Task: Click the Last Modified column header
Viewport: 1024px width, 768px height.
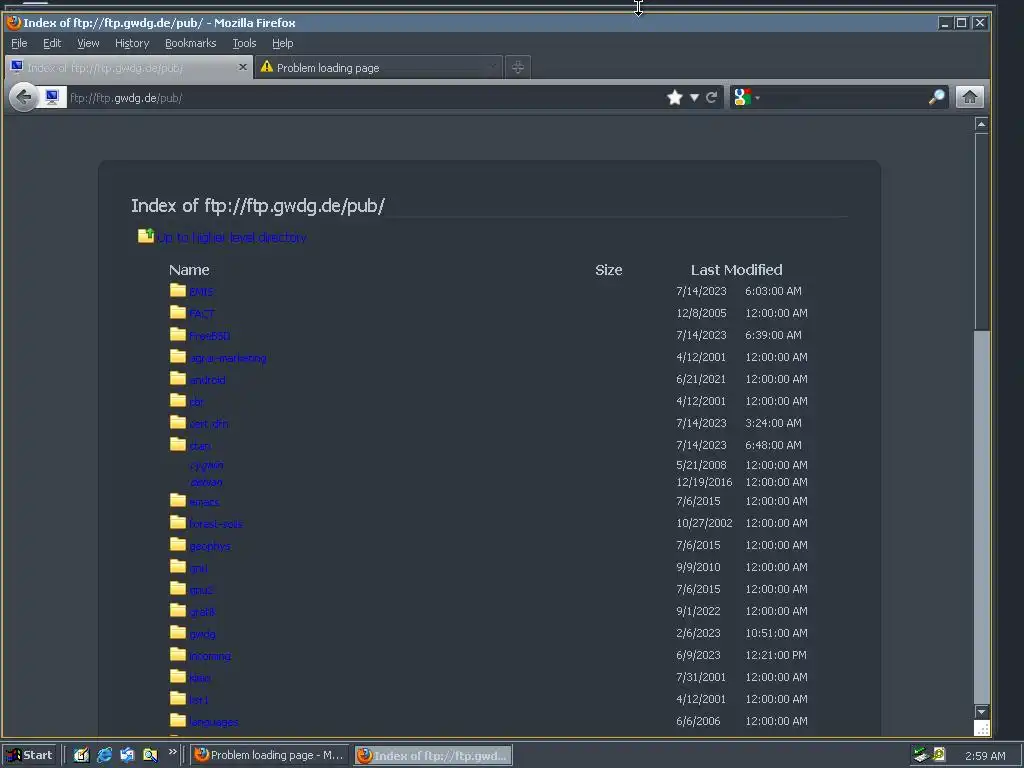Action: pyautogui.click(x=737, y=270)
